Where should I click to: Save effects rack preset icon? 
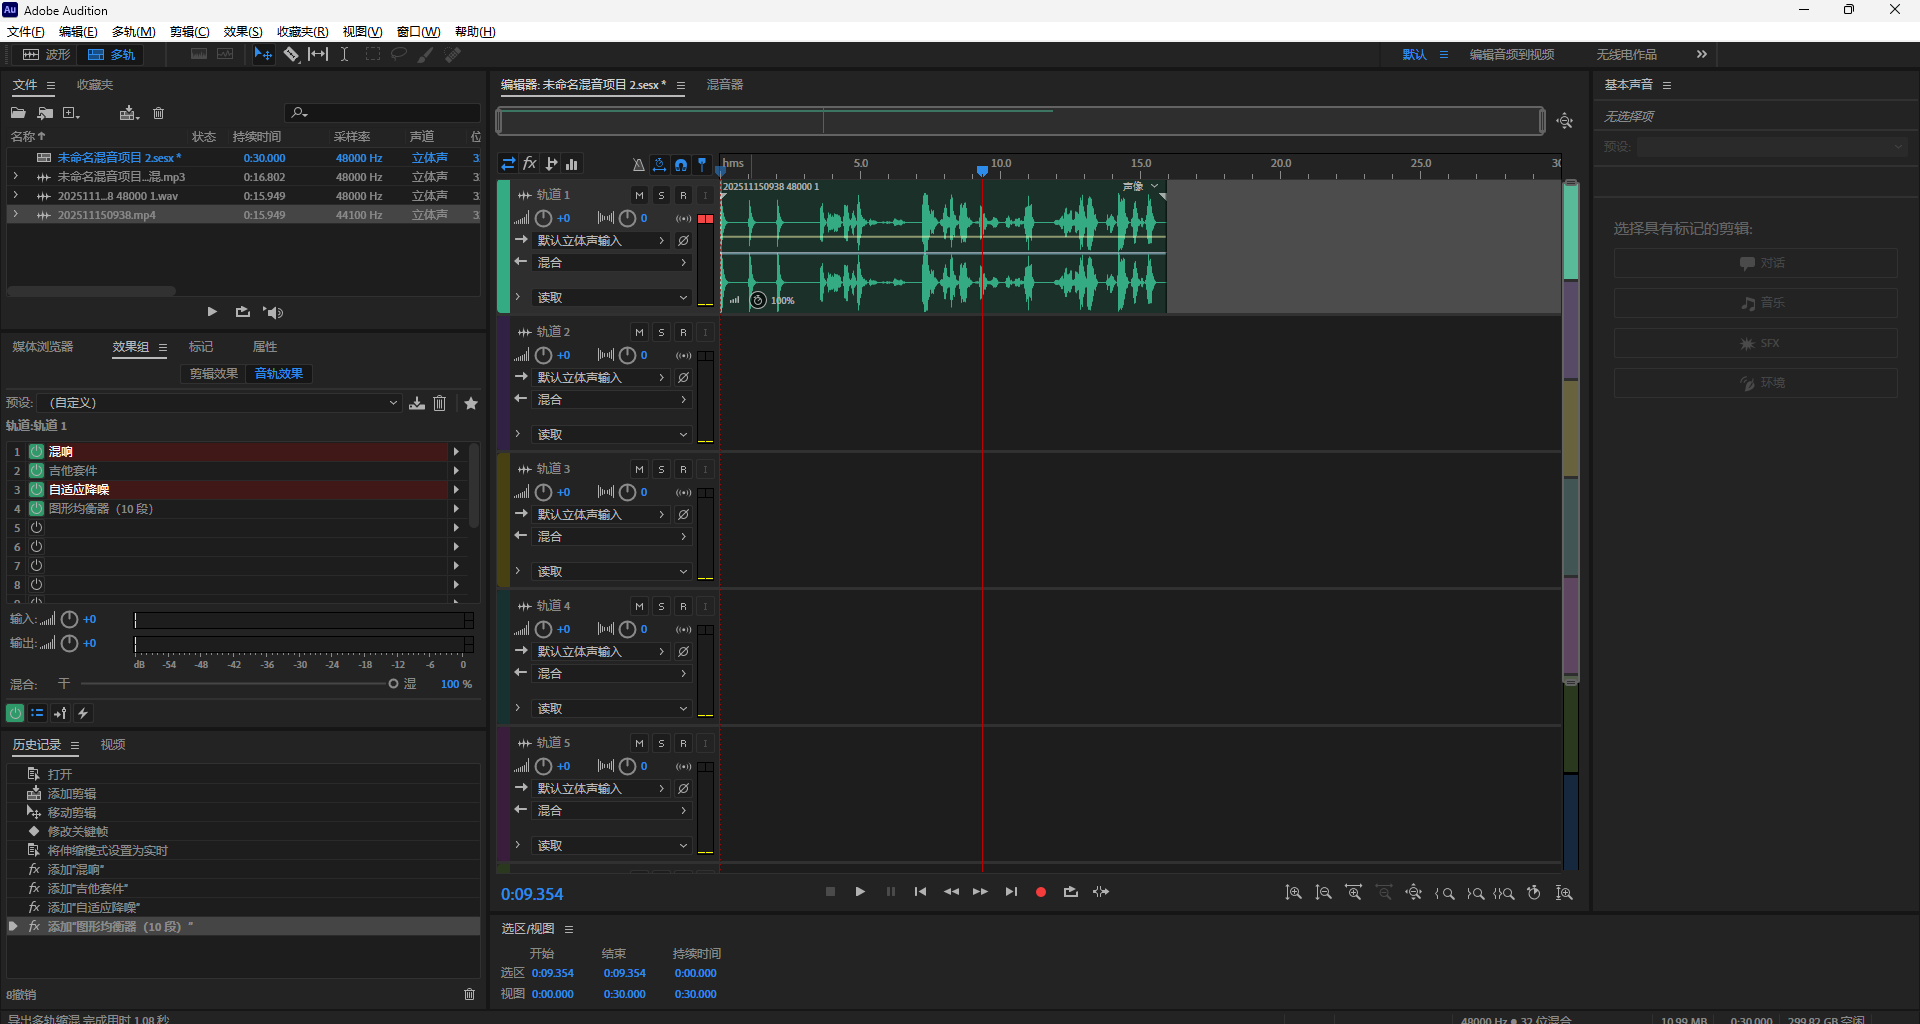417,403
